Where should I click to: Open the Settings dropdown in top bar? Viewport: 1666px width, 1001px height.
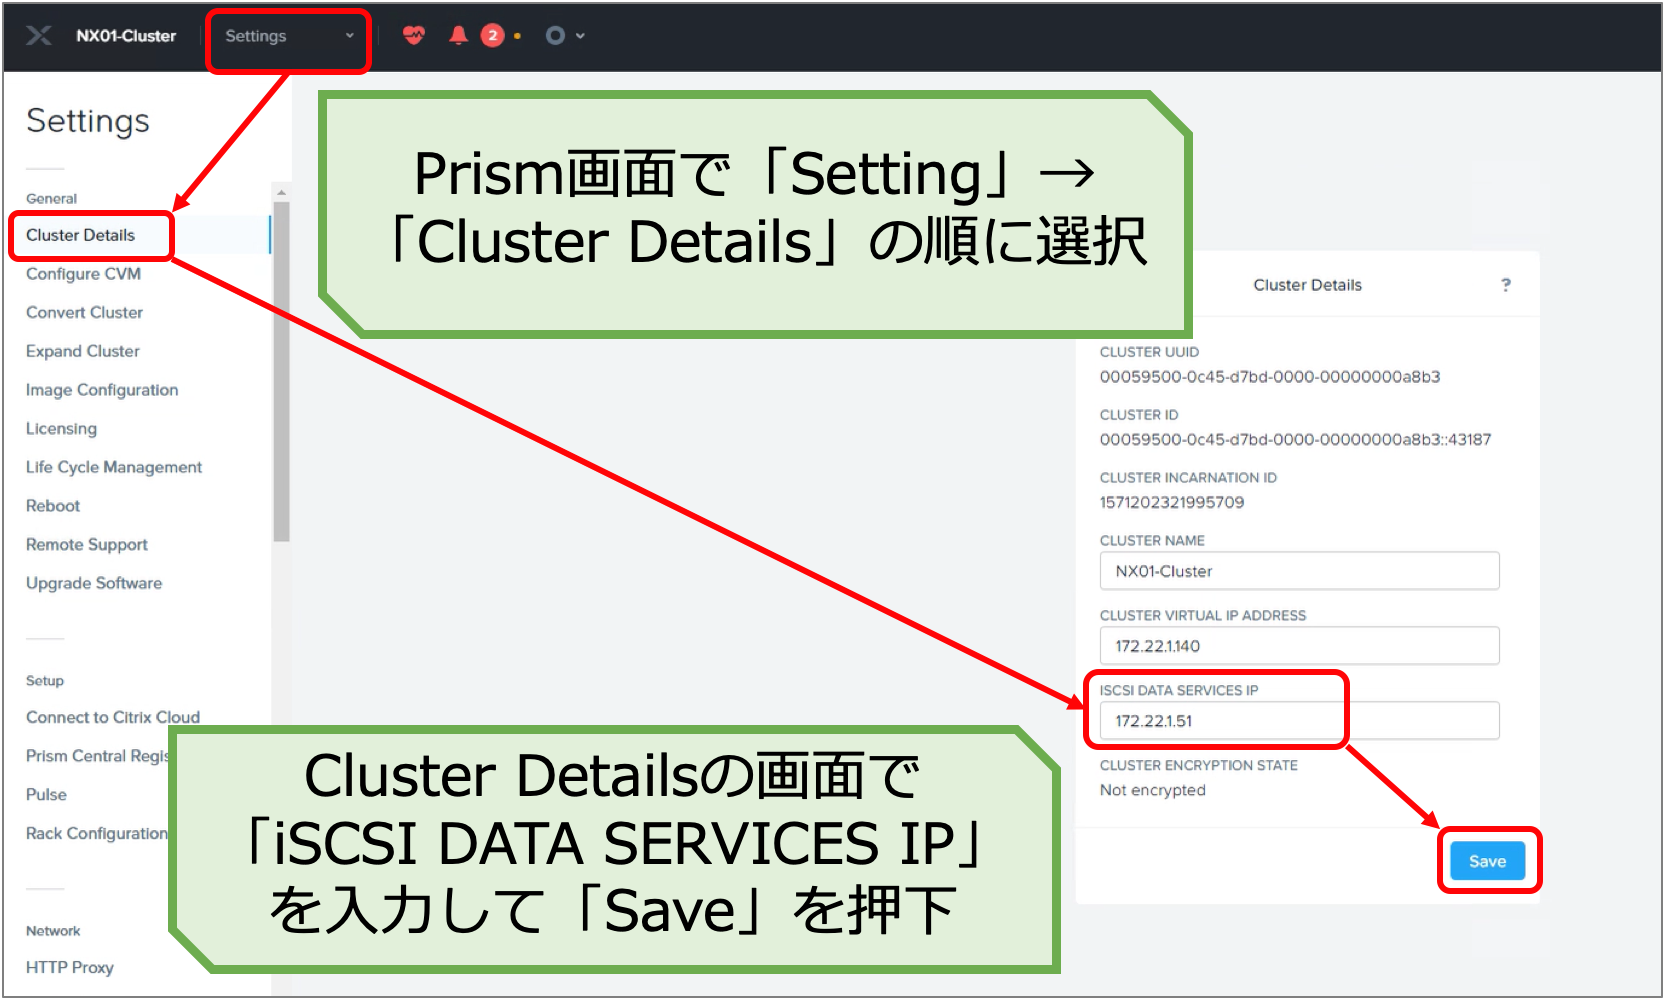point(289,36)
